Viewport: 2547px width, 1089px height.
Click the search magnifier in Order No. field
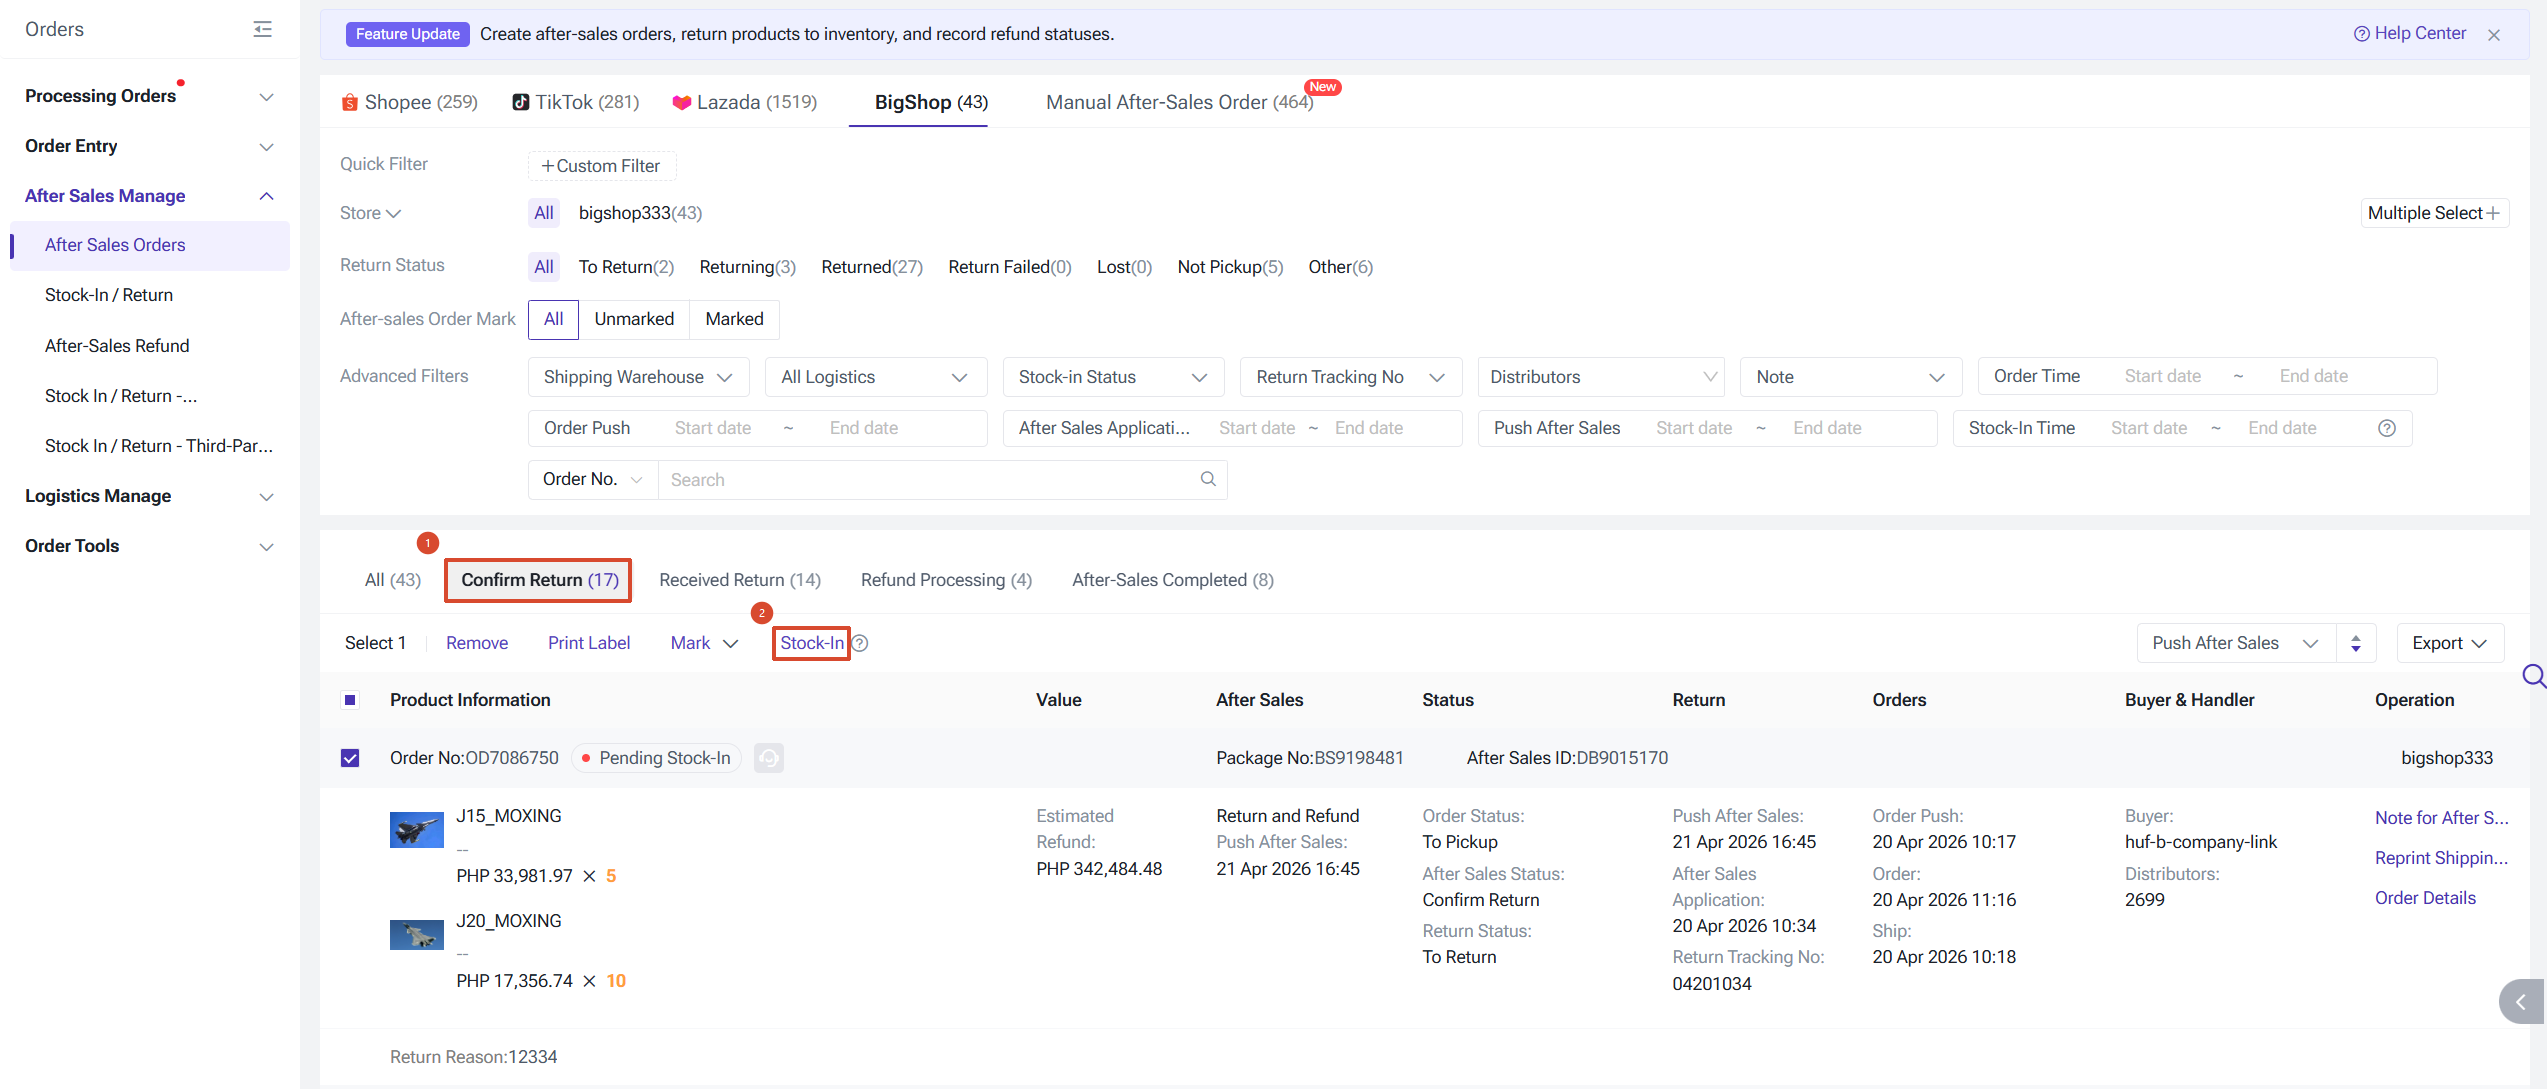[1208, 479]
